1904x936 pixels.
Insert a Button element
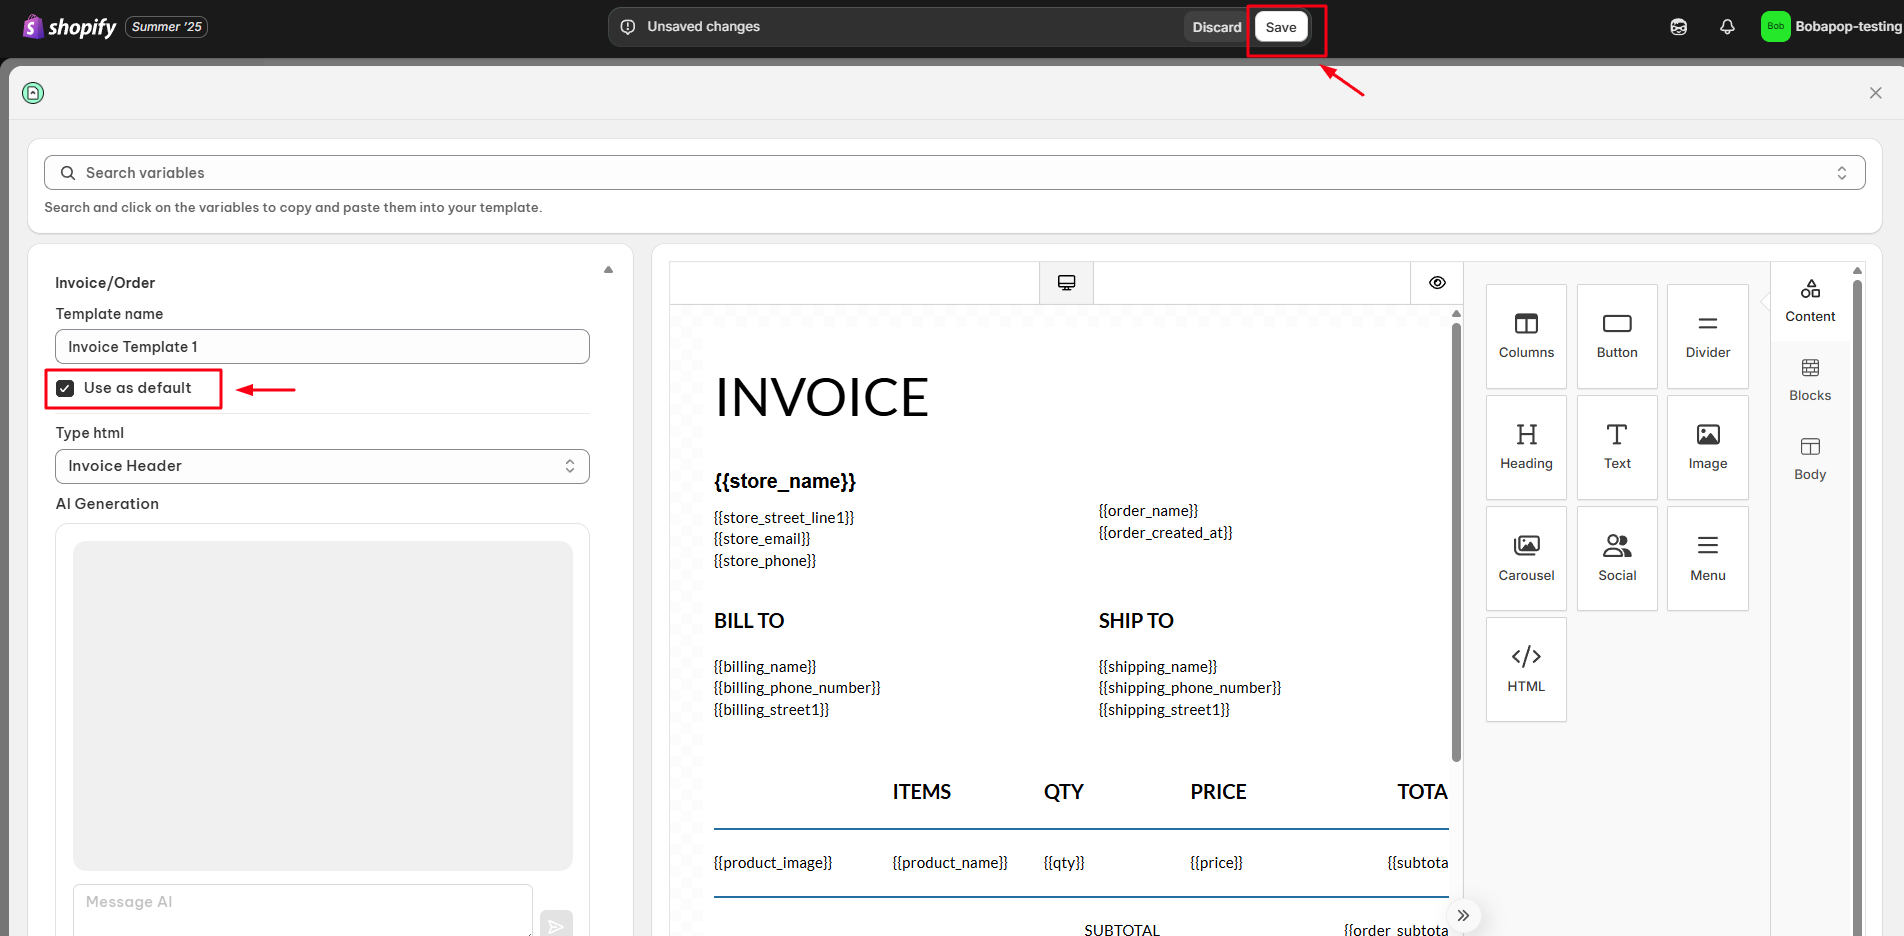[x=1617, y=336]
